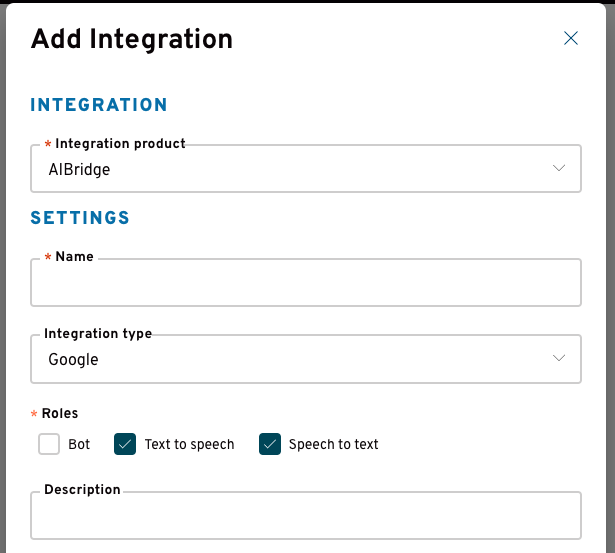Click the Speech to text label
The width and height of the screenshot is (615, 553).
click(x=334, y=445)
